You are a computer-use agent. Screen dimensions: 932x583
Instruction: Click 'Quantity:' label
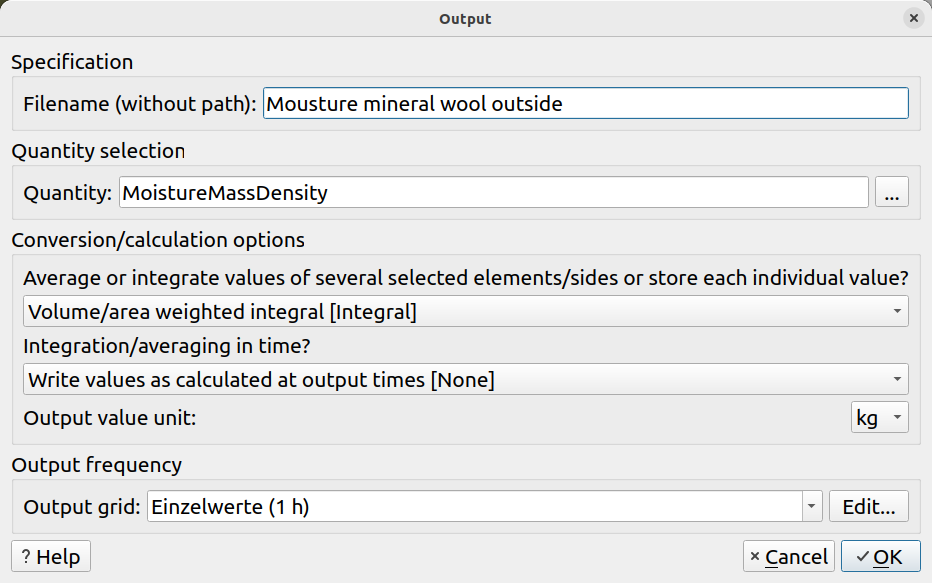67,193
